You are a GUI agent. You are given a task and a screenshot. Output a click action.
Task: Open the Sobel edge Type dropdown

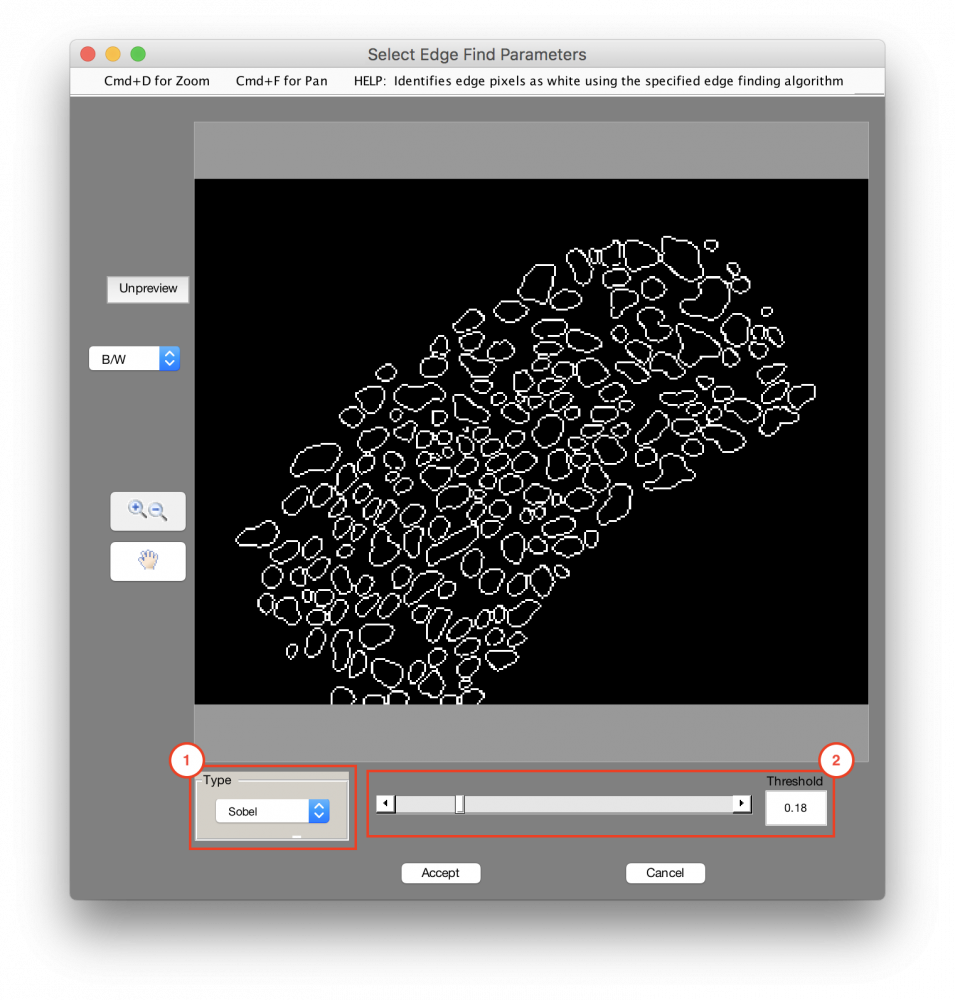(272, 811)
